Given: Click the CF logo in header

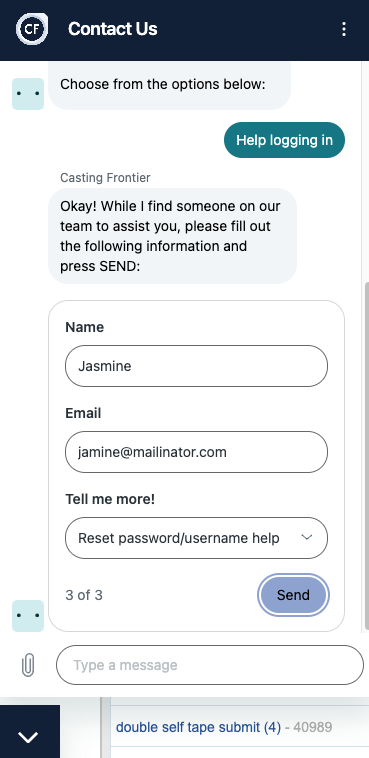Looking at the screenshot, I should pyautogui.click(x=32, y=29).
